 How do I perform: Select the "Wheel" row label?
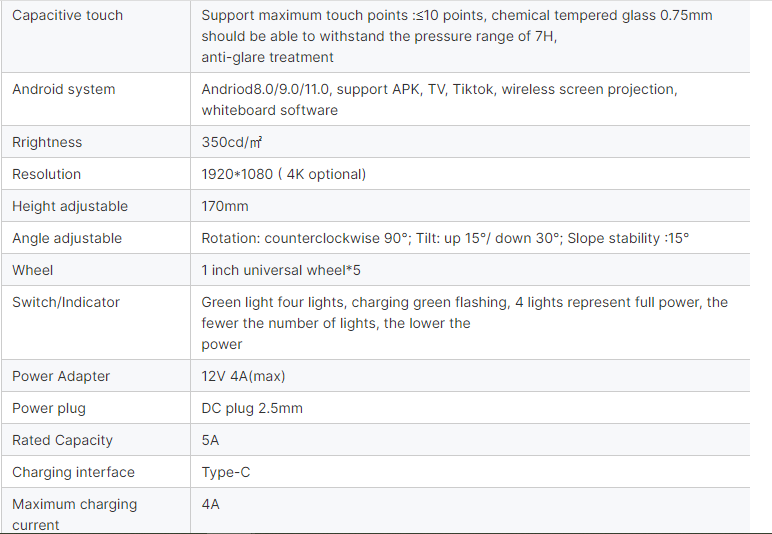point(33,271)
